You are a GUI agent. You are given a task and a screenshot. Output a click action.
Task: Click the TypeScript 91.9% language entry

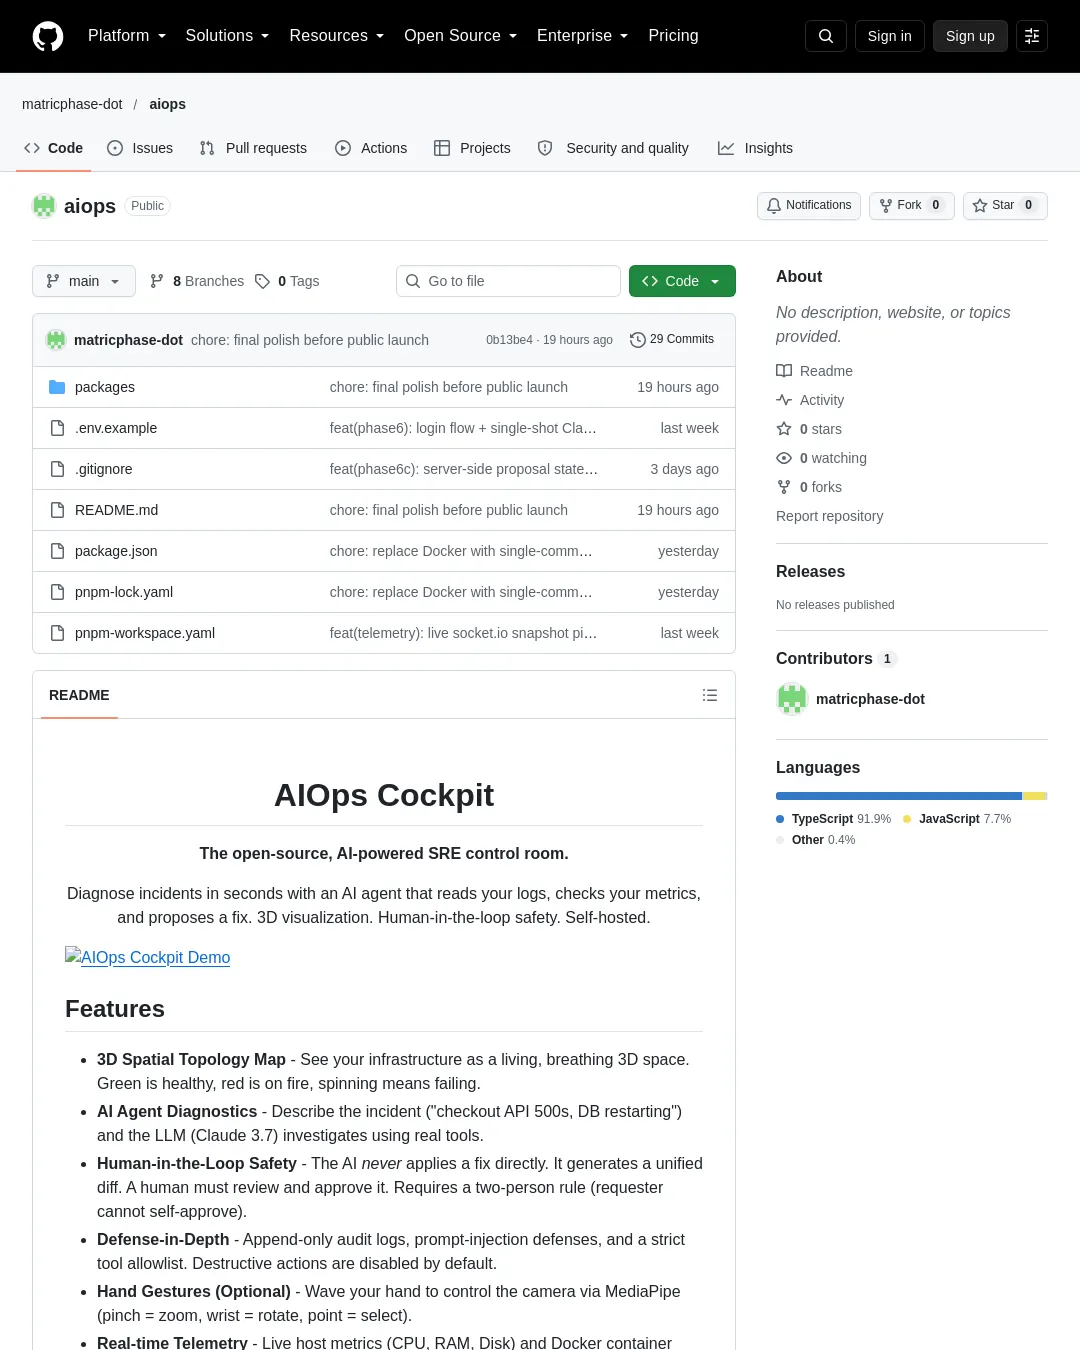834,819
